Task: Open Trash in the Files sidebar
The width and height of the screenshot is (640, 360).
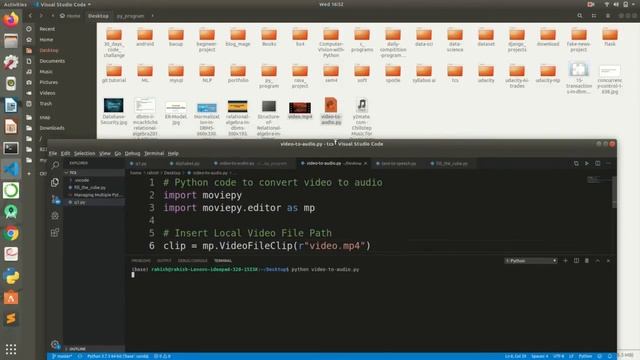Action: click(x=46, y=104)
